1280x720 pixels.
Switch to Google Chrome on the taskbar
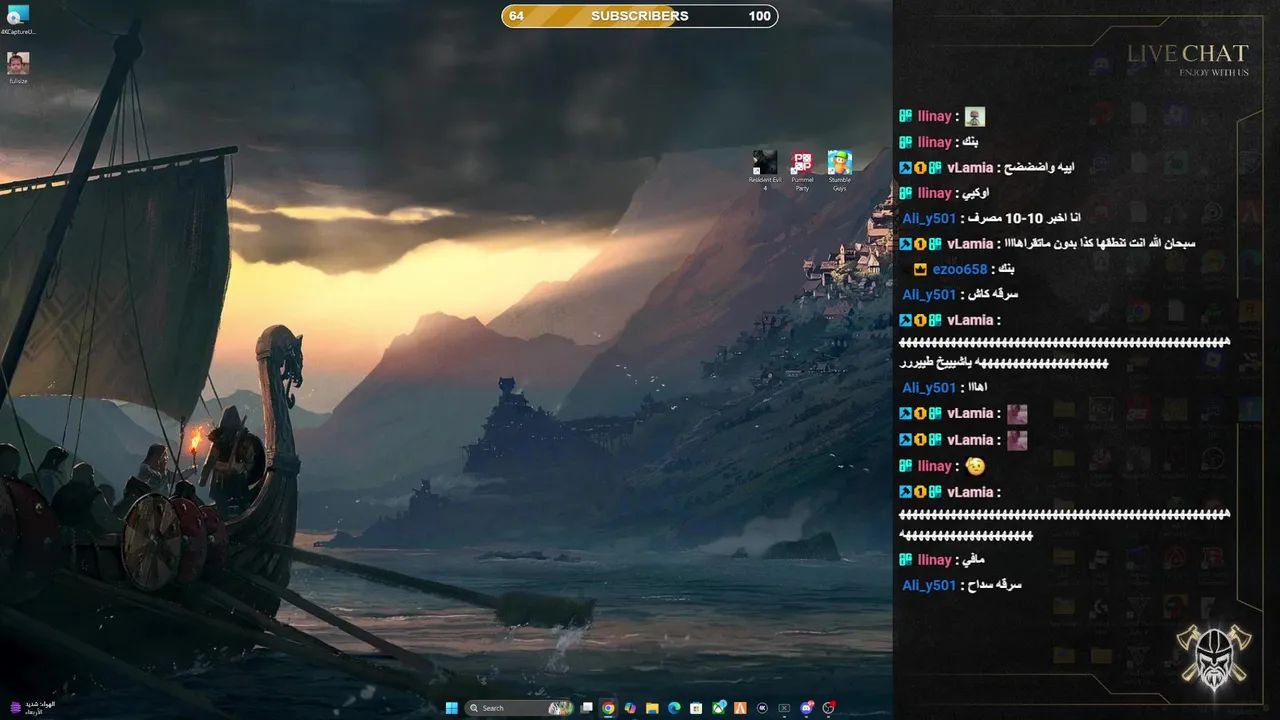(x=608, y=708)
